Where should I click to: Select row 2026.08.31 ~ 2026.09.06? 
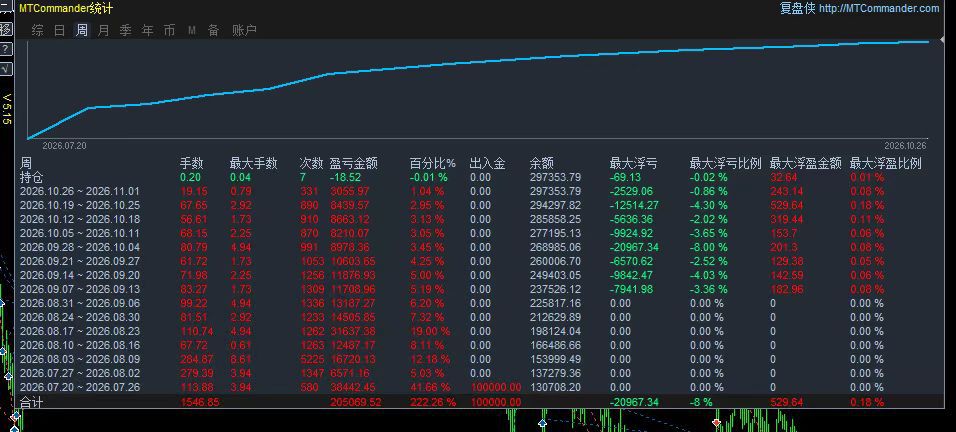[x=478, y=303]
